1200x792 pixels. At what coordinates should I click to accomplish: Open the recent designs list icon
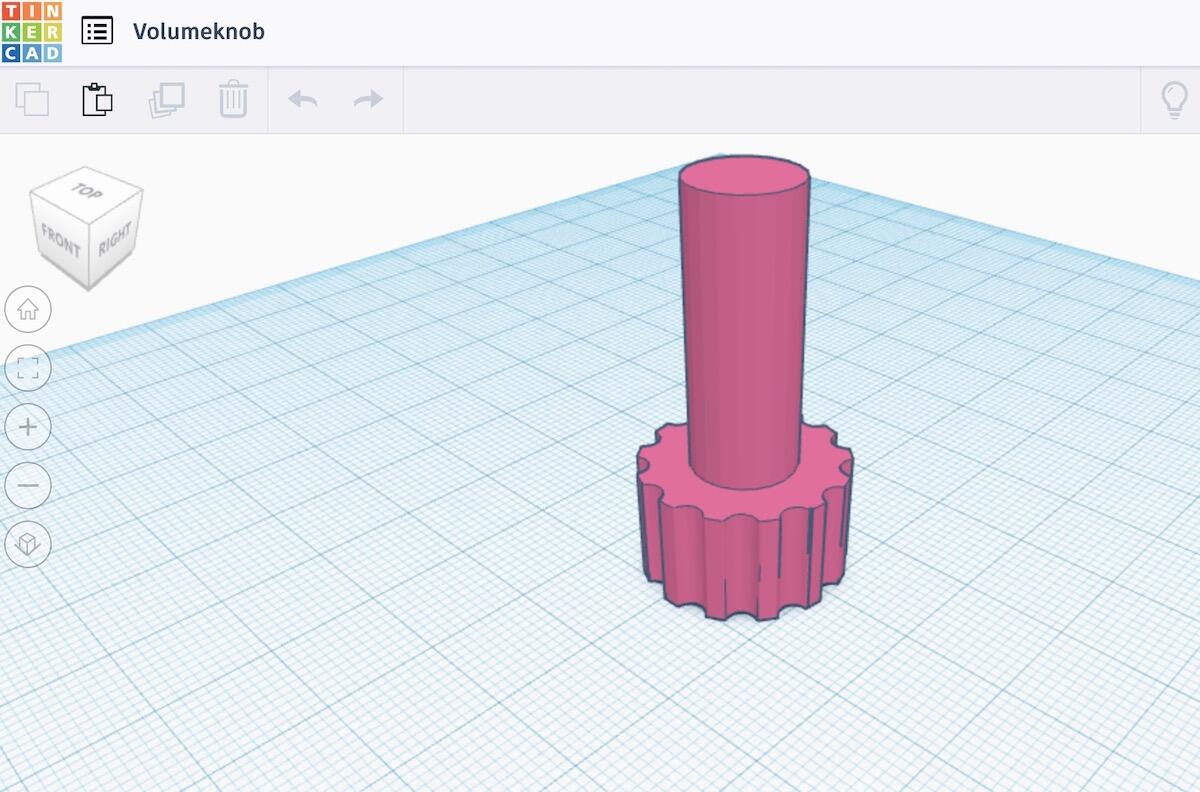[97, 31]
